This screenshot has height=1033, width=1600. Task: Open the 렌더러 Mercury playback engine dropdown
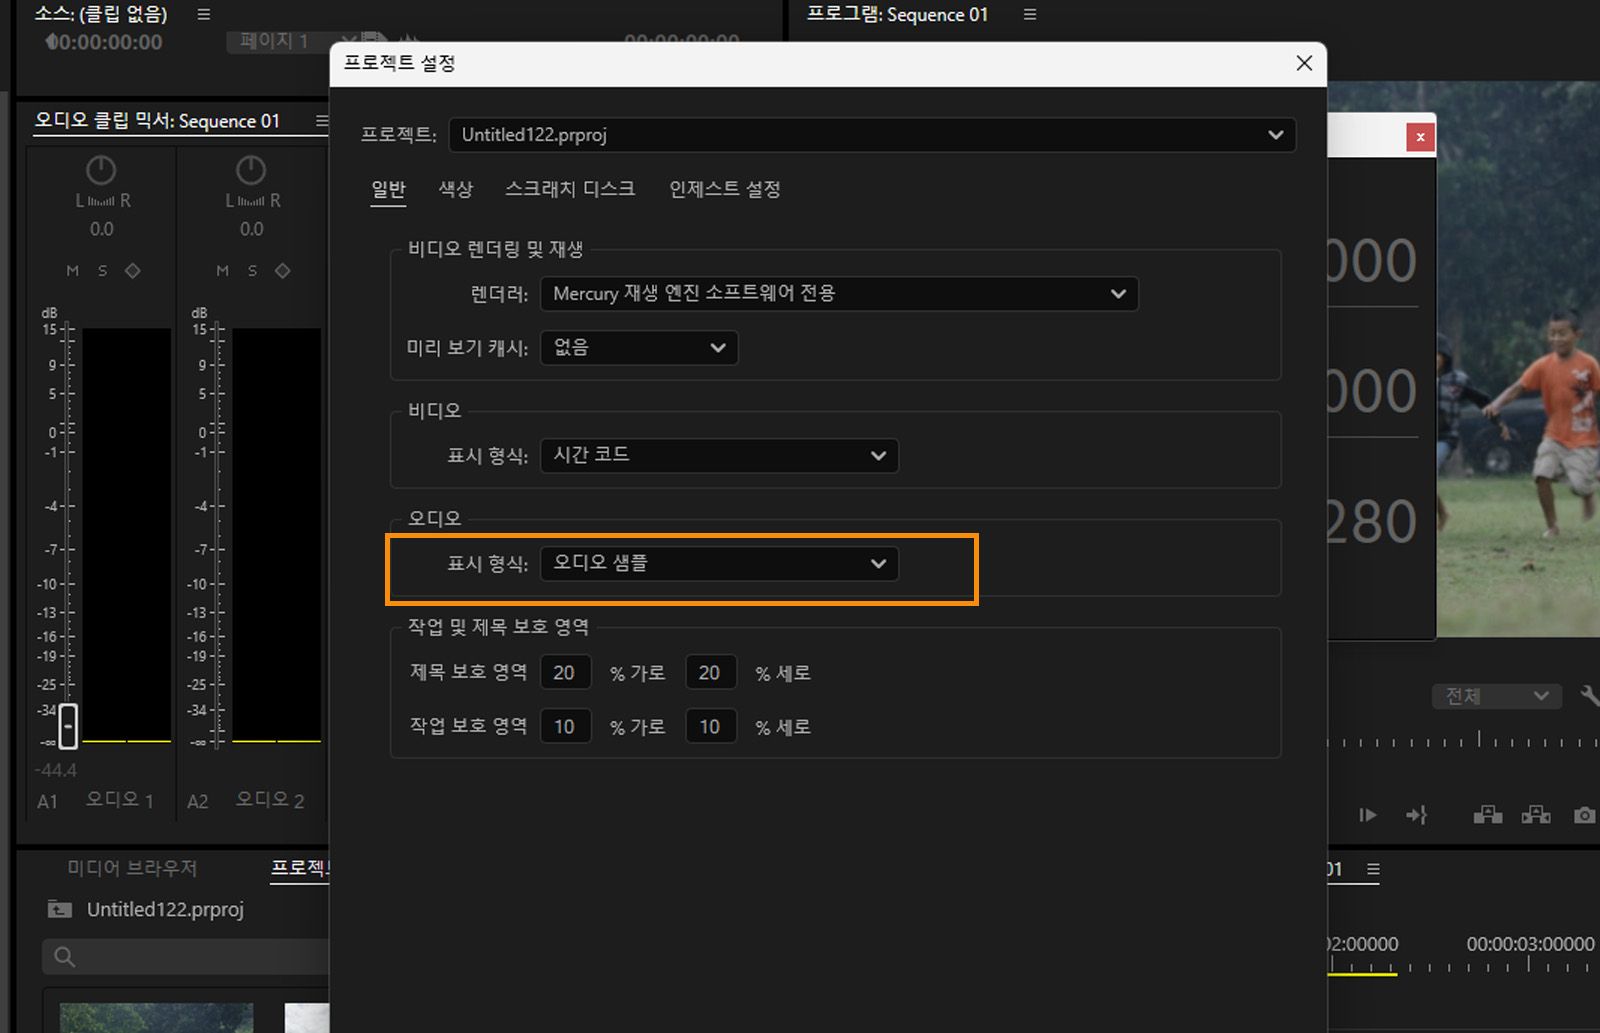tap(838, 293)
